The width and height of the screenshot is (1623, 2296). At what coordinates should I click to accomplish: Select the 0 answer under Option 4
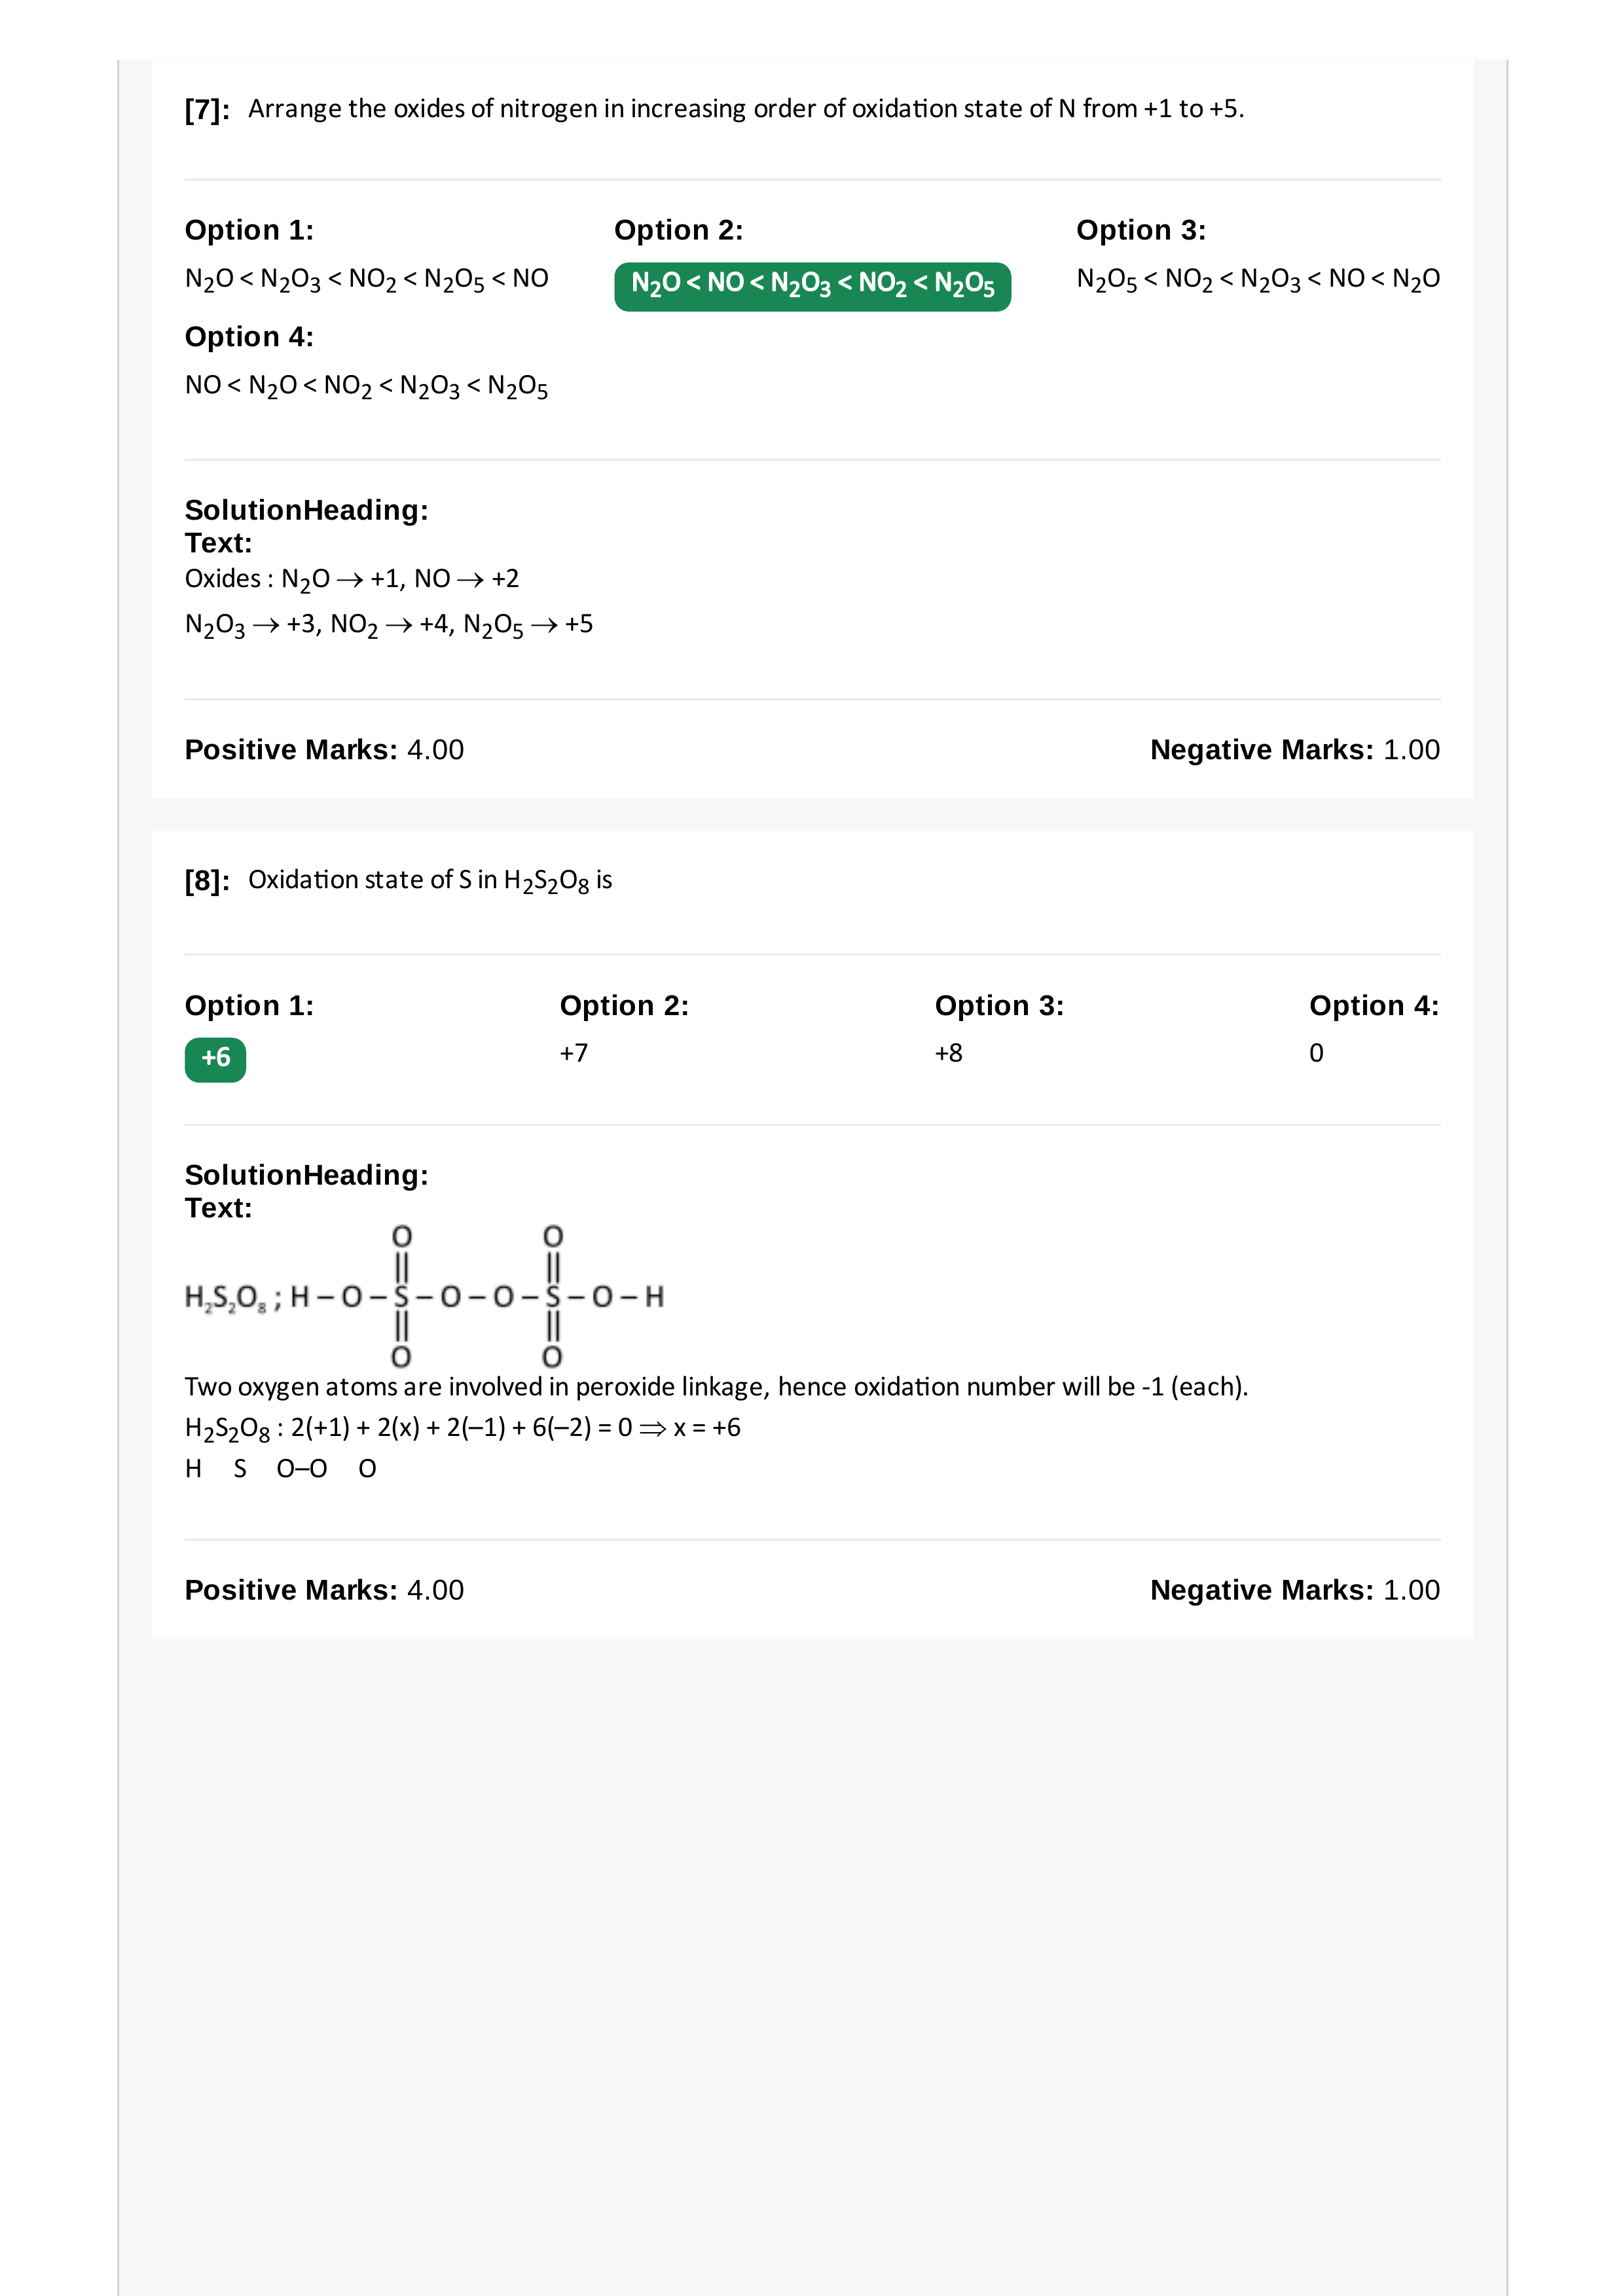pos(1316,1053)
